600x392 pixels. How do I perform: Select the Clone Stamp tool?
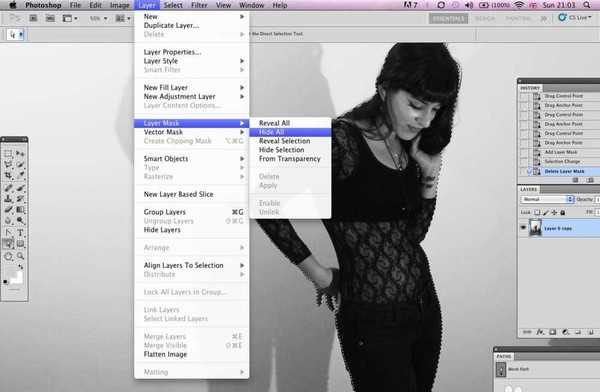[8, 198]
